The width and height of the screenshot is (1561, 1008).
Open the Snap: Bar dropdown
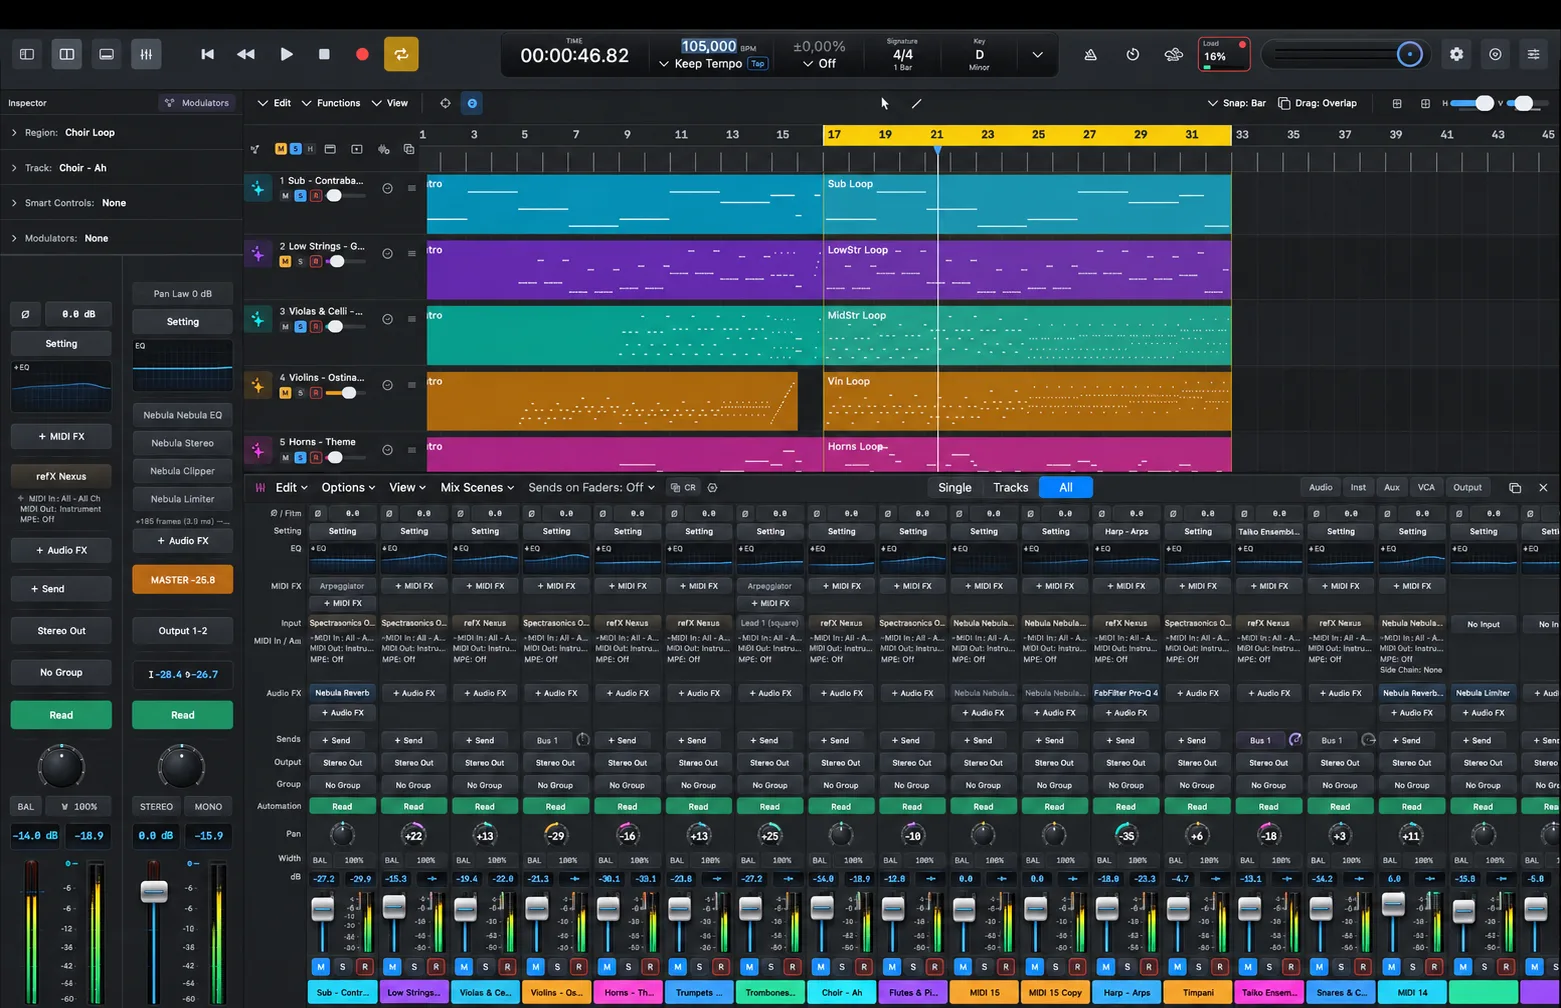point(1236,103)
